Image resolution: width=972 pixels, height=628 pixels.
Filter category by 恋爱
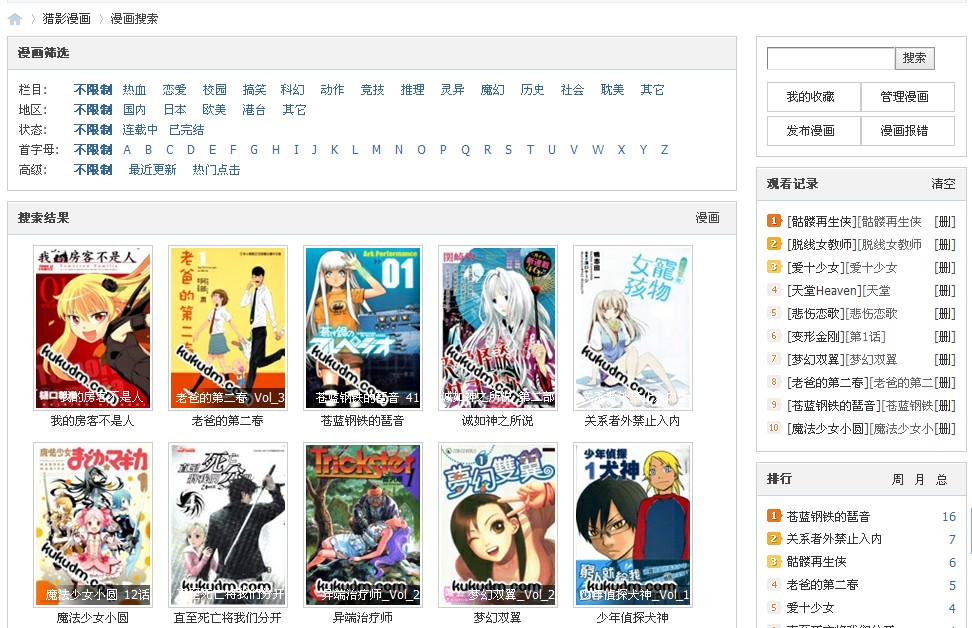tap(174, 90)
